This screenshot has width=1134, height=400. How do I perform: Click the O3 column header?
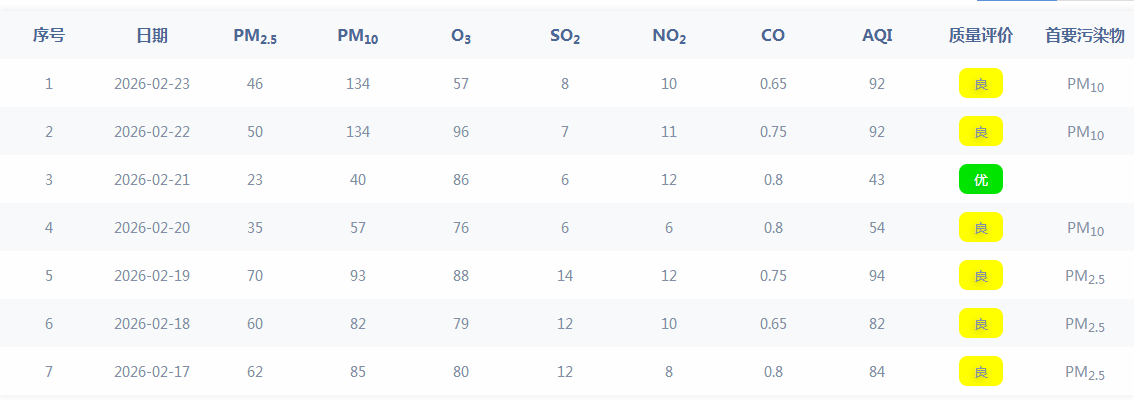[x=461, y=36]
